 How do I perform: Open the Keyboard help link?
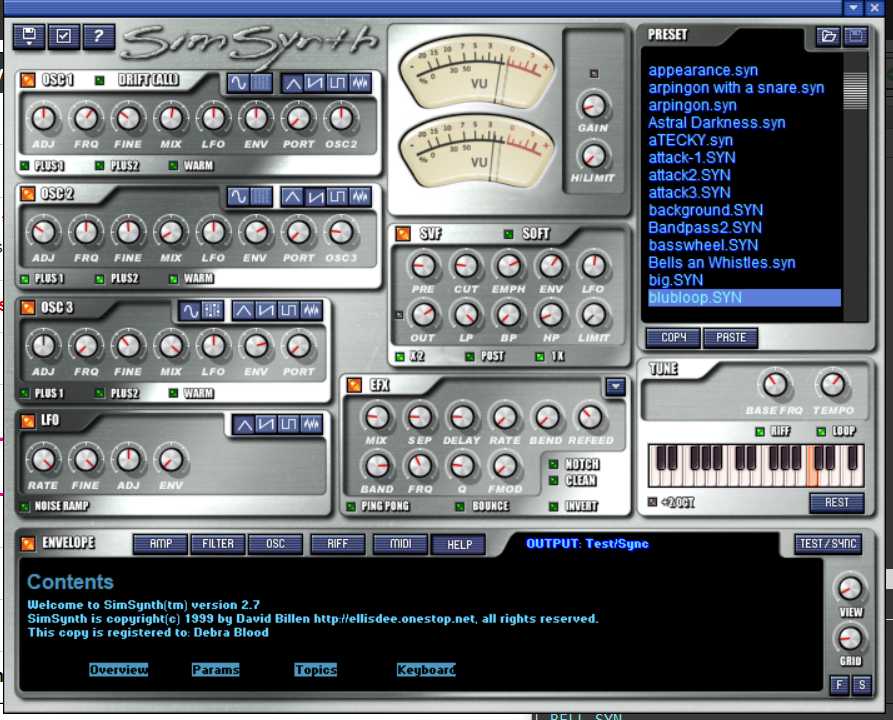tap(425, 669)
